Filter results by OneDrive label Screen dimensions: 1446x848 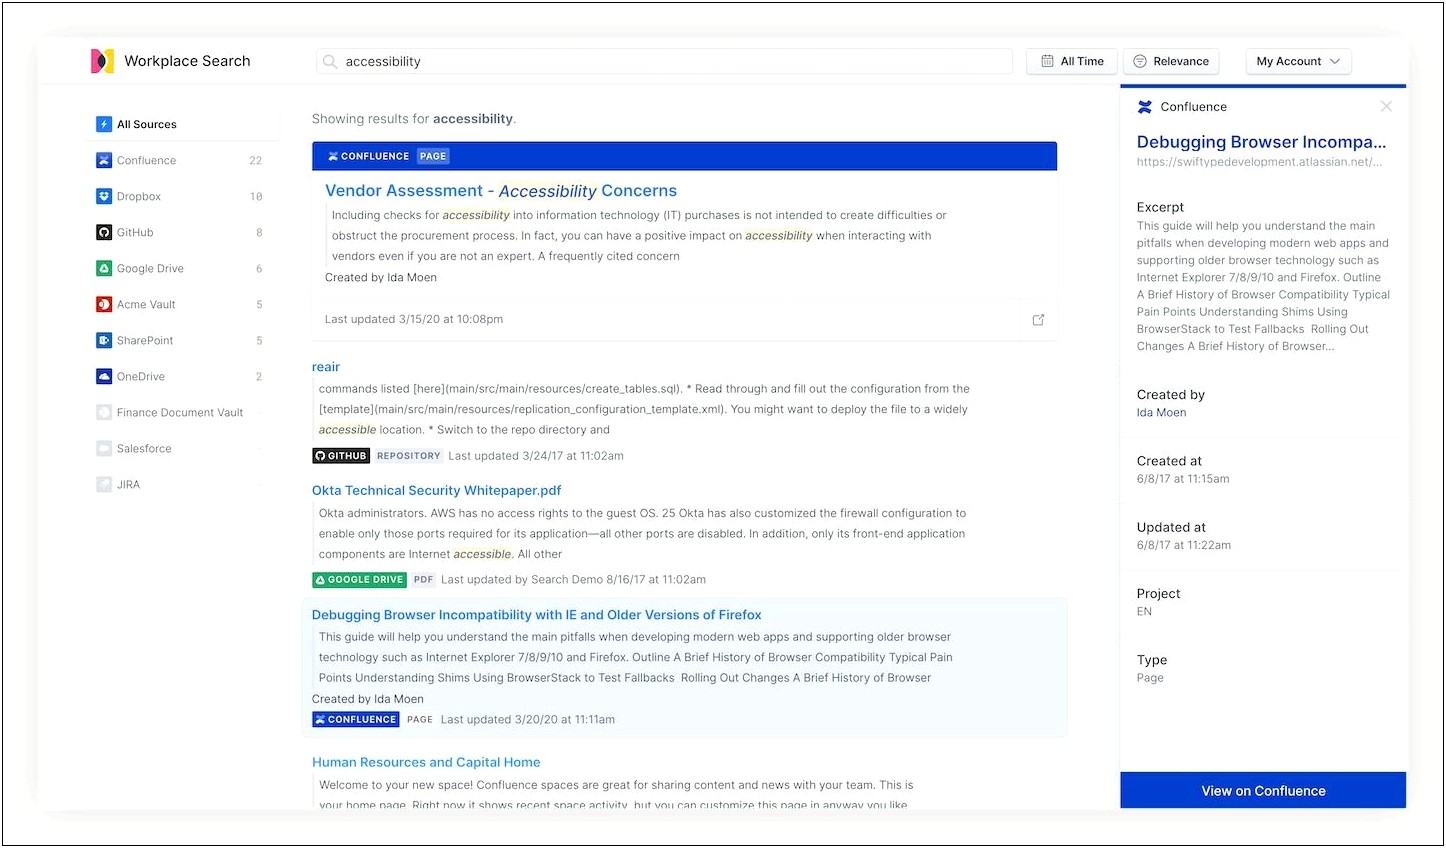pyautogui.click(x=140, y=376)
